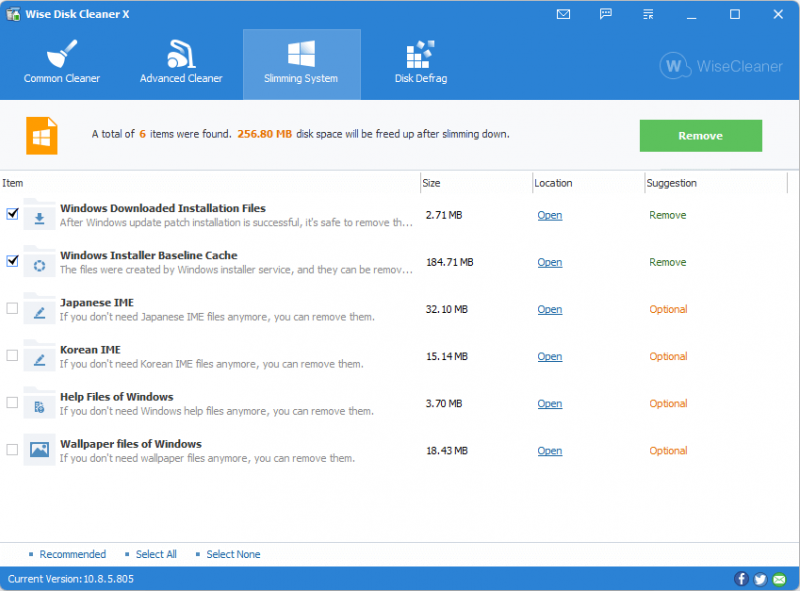Viewport: 800px width, 591px height.
Task: Select the Korean IME title text
Action: click(90, 350)
